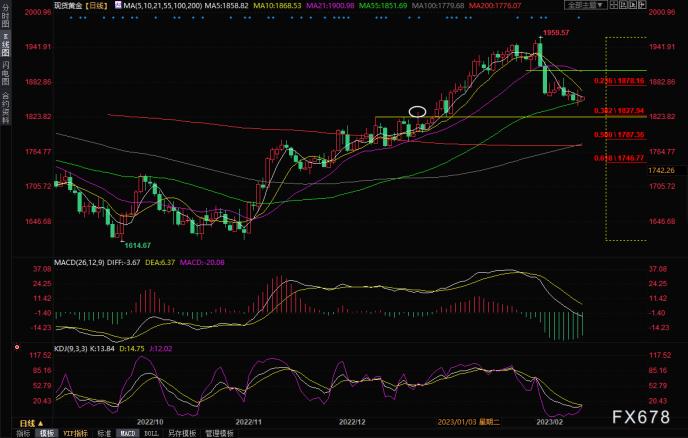Click the KDJ(9,3,3) indicator label
The width and height of the screenshot is (688, 438).
pos(71,349)
